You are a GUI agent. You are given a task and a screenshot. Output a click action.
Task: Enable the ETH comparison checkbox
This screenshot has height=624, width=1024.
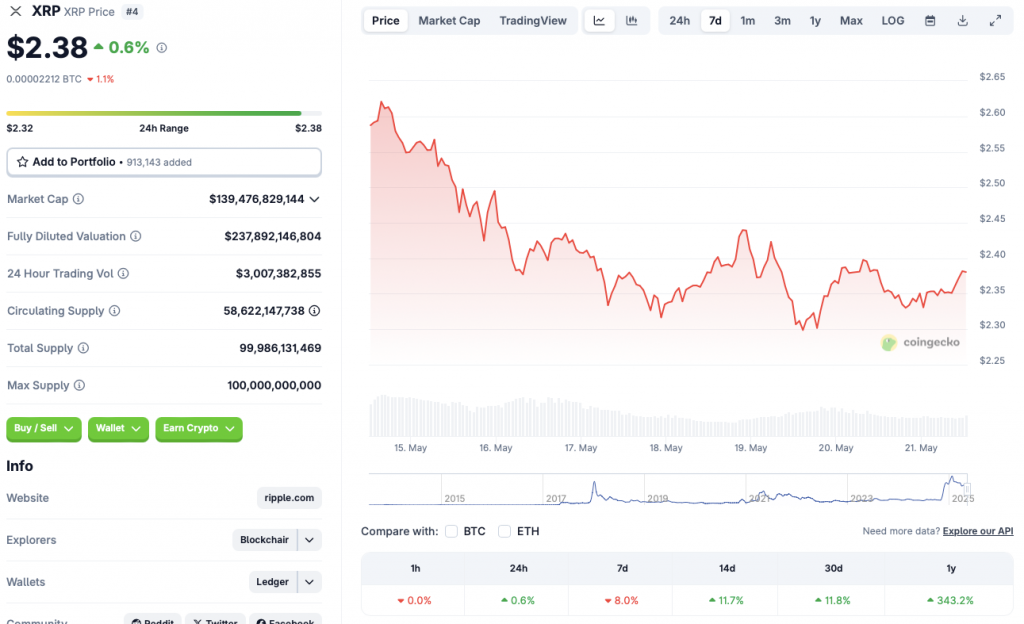504,532
